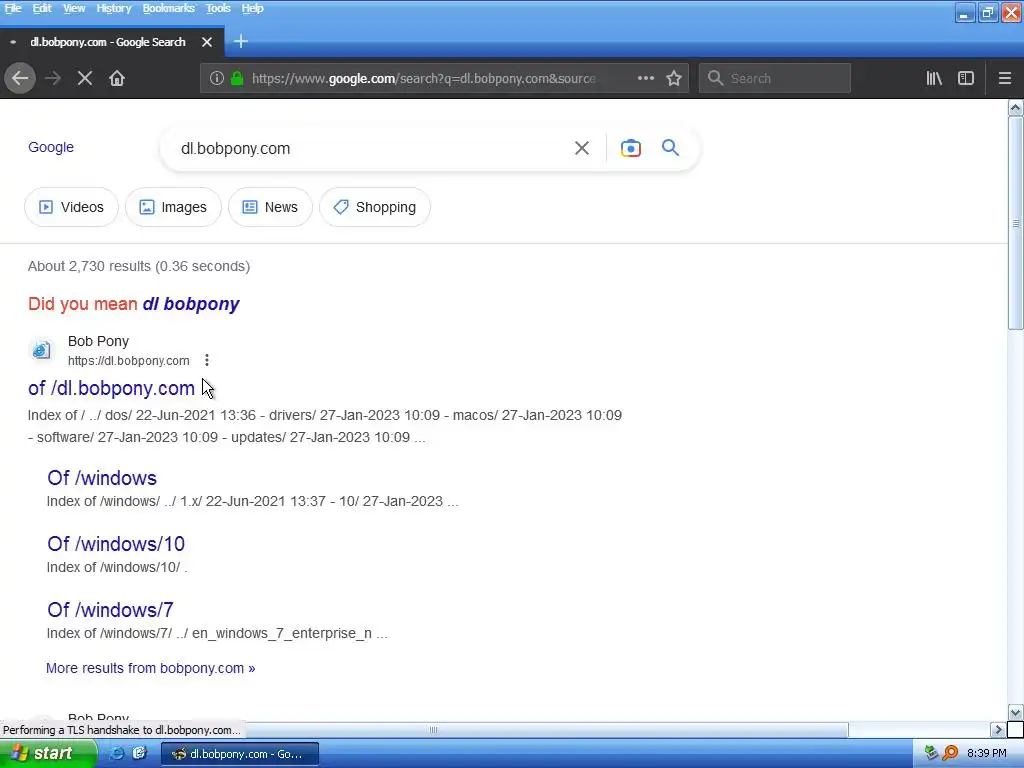Focus the Firefox address bar URL
This screenshot has height=768, width=1024.
(423, 78)
